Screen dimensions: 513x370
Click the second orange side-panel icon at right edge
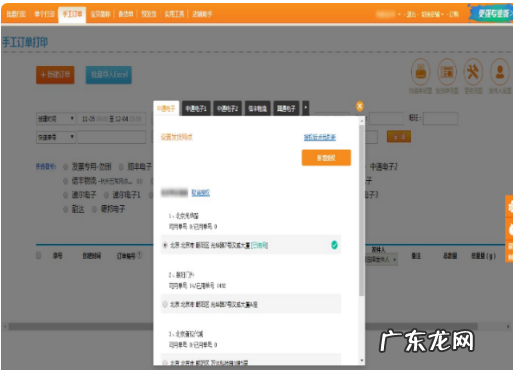pos(510,229)
